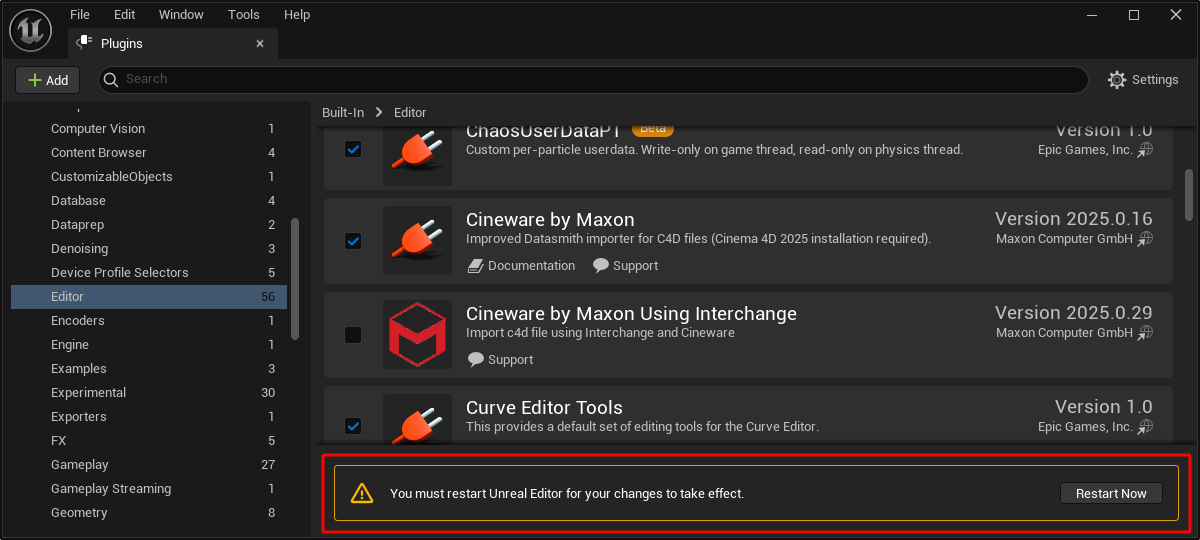Select the CustomizableObjects category

coord(149,177)
